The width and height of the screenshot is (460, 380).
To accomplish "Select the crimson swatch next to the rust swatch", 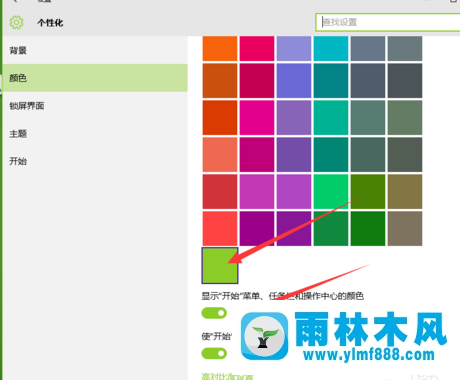I will click(257, 81).
